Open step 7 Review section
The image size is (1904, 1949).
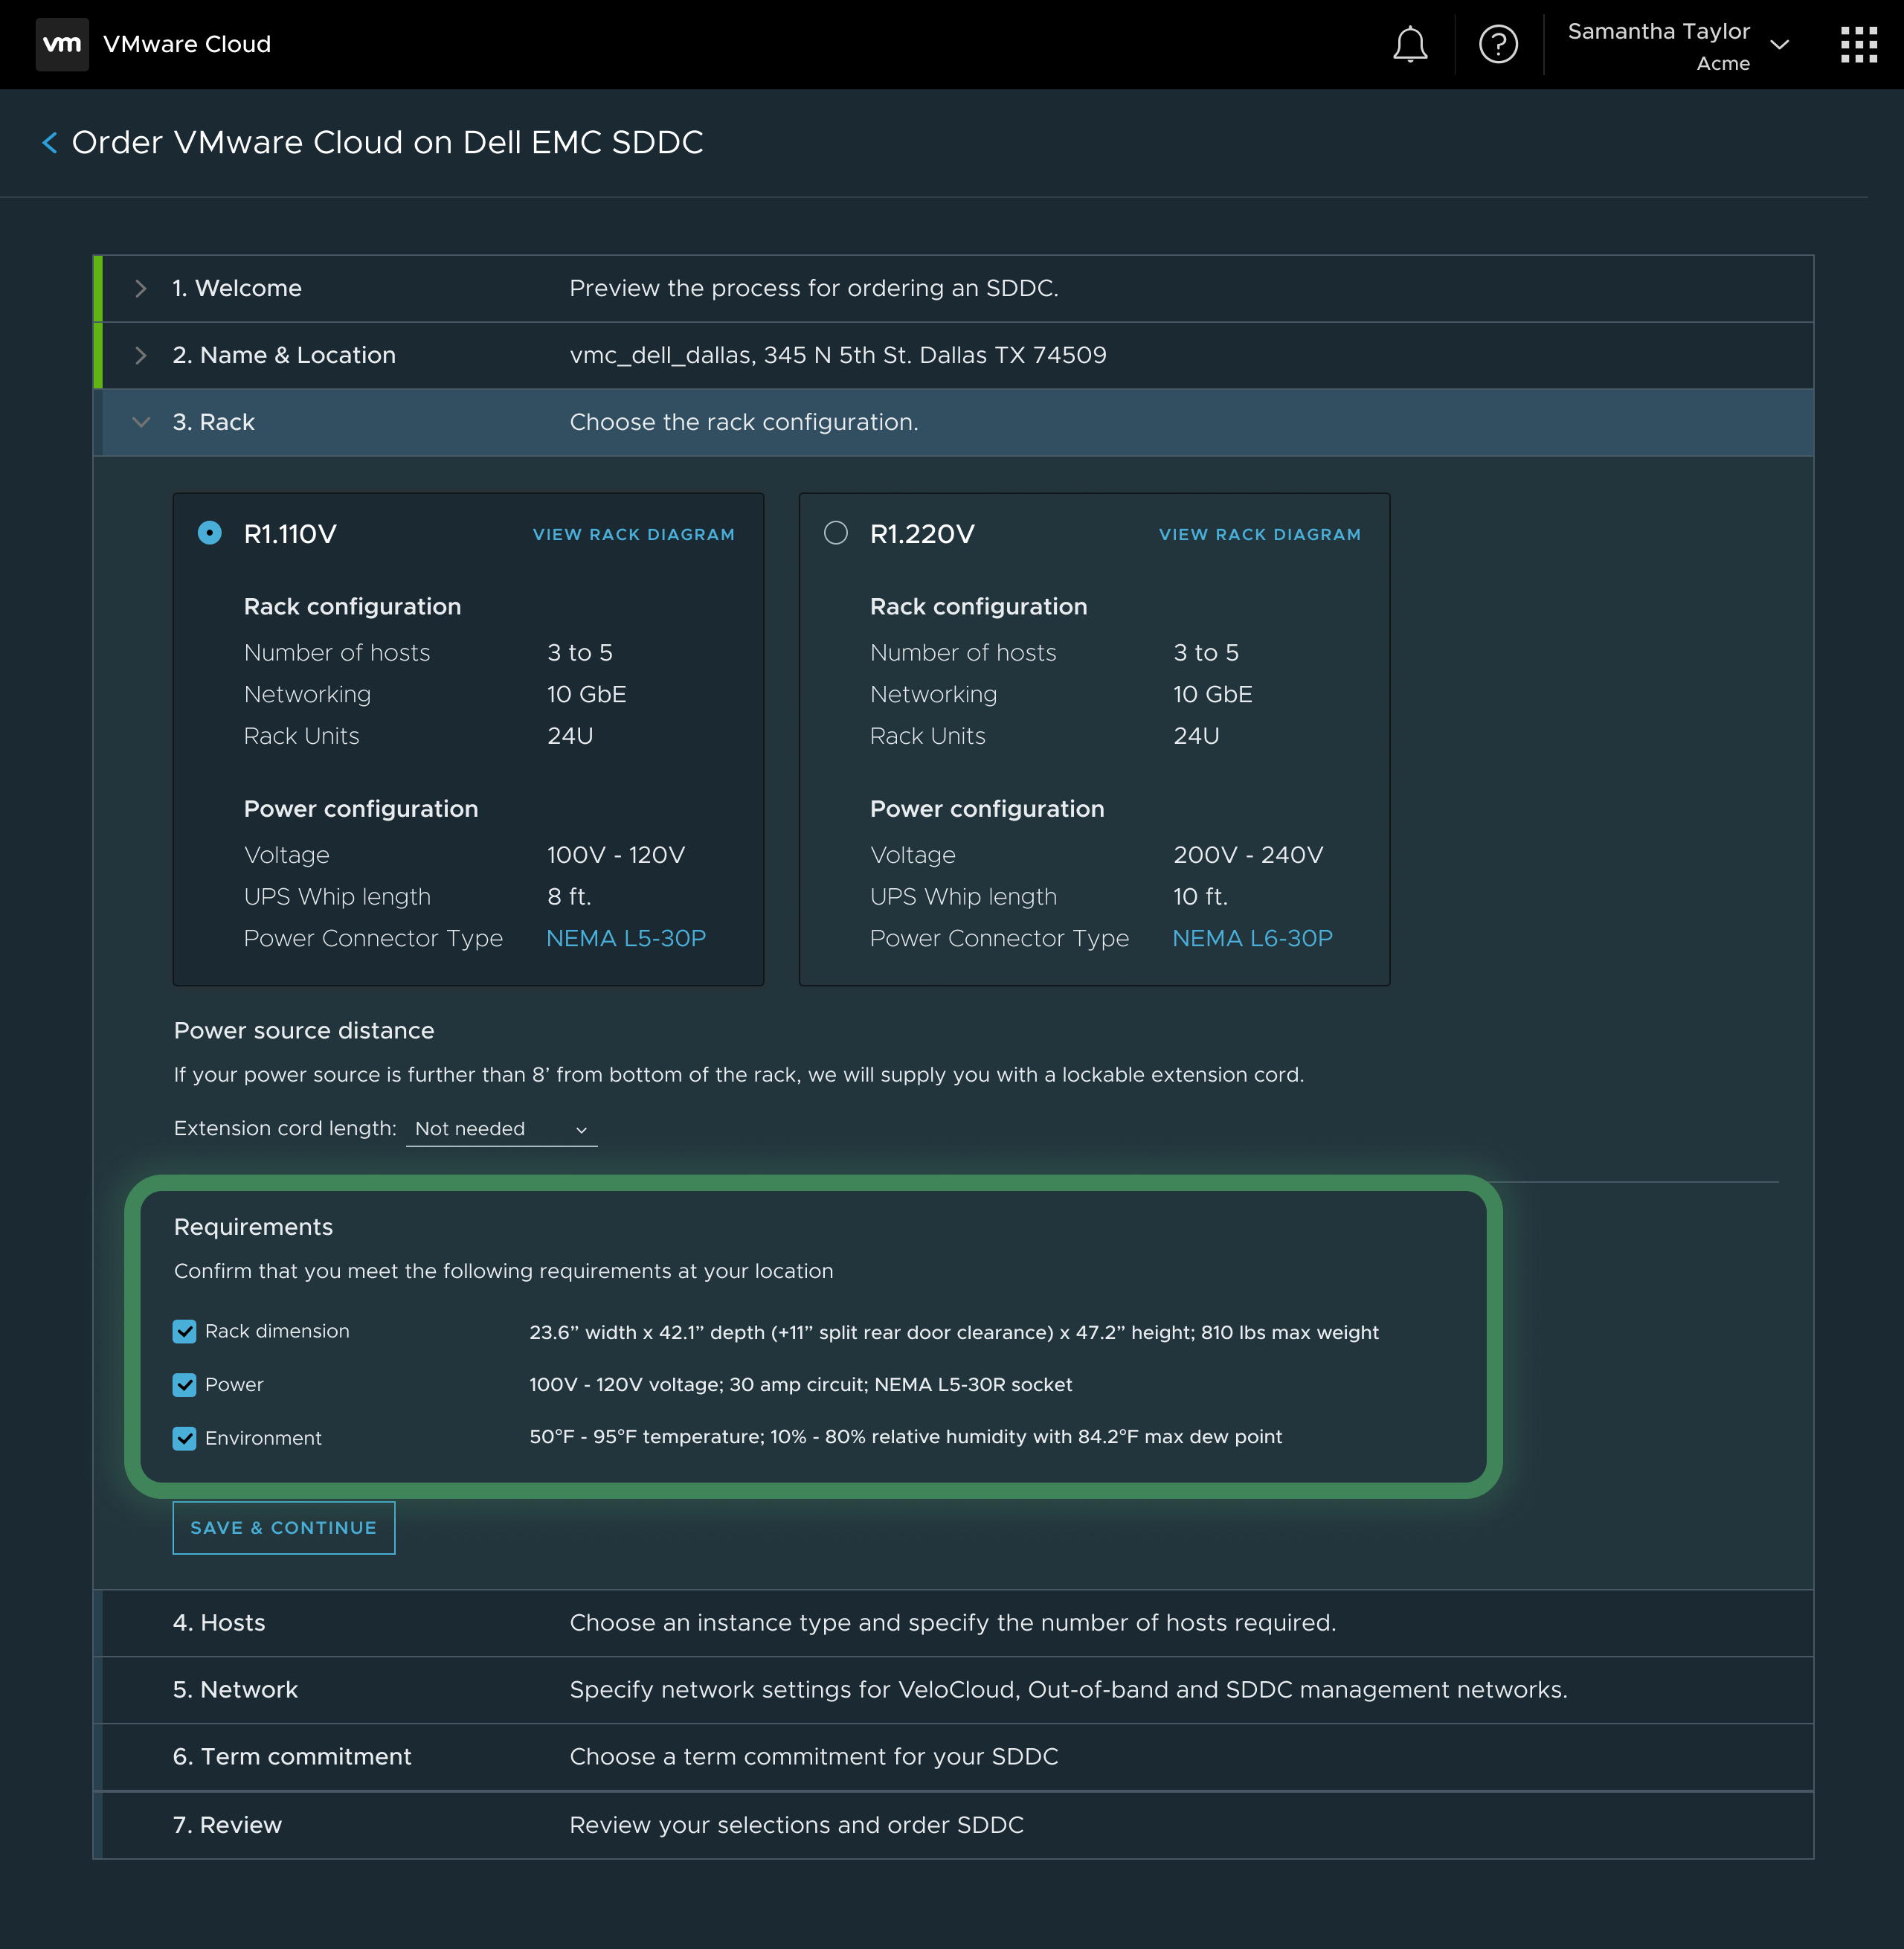953,1825
